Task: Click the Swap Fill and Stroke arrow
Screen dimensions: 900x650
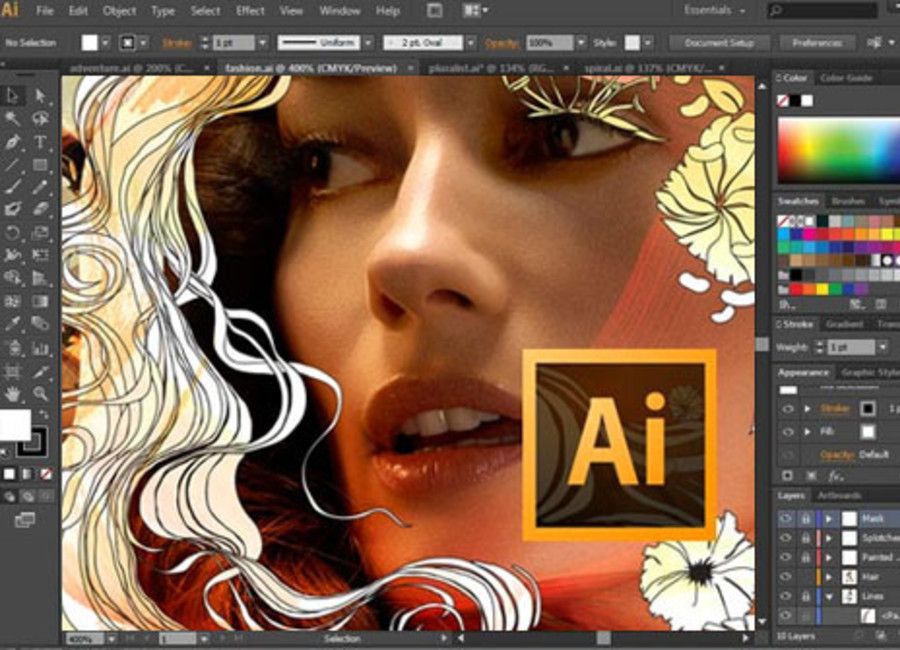Action: (x=44, y=414)
